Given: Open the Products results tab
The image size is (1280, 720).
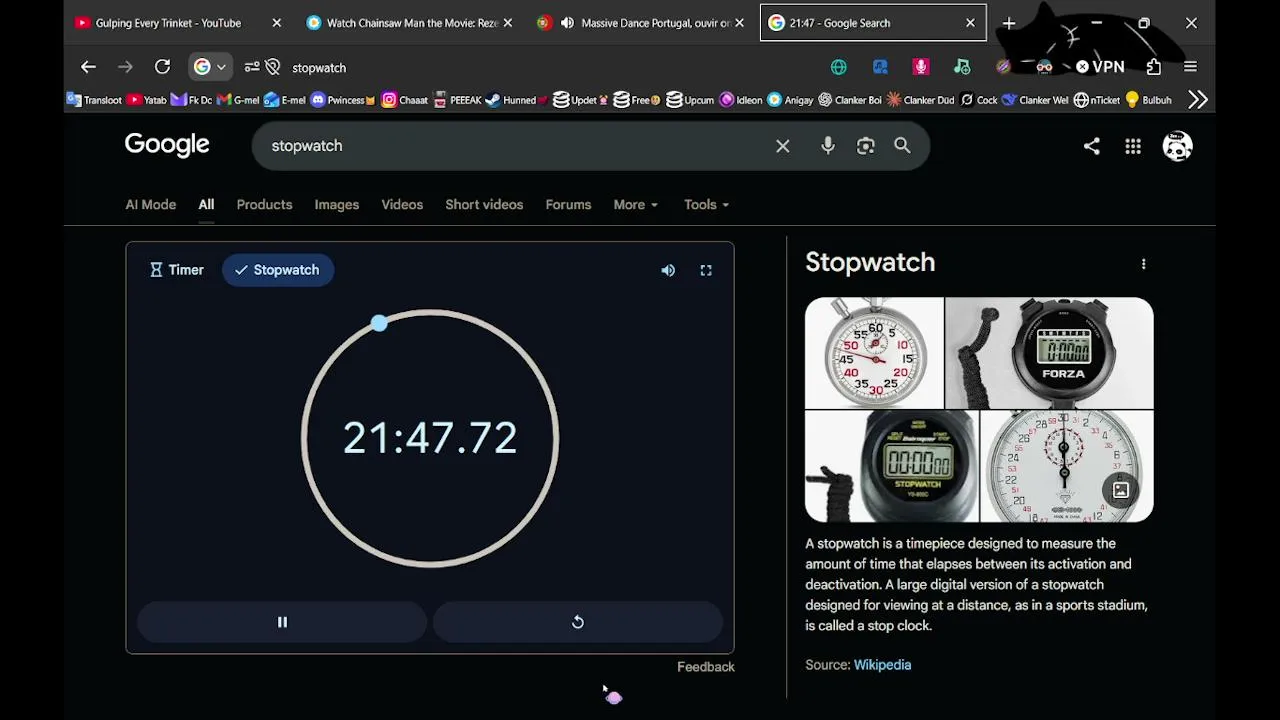Looking at the screenshot, I should coord(264,204).
